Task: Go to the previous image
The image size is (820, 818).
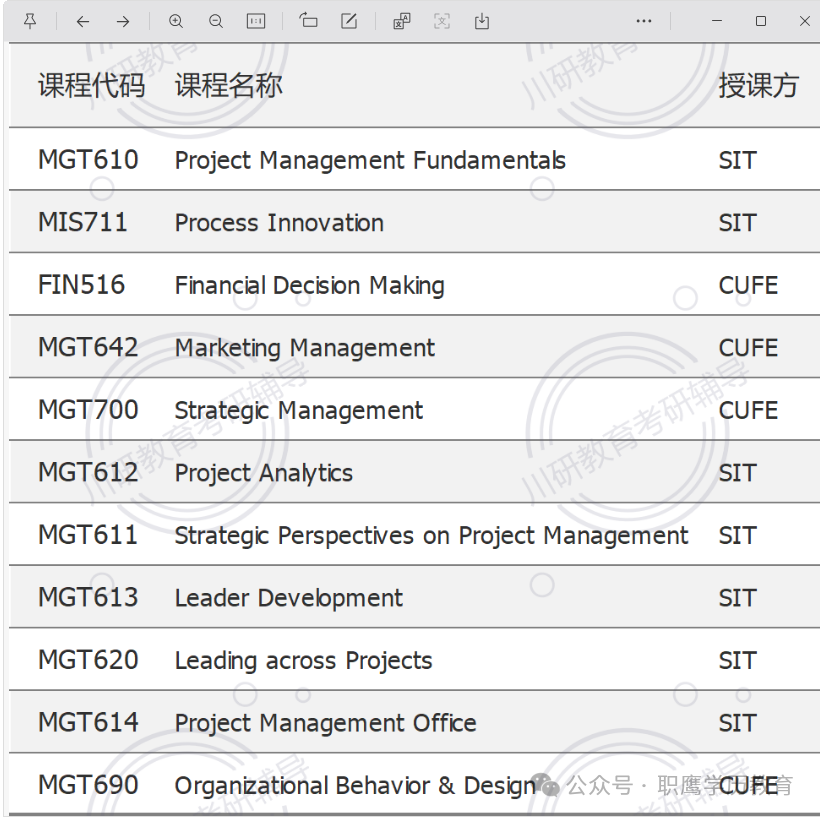Action: point(83,21)
